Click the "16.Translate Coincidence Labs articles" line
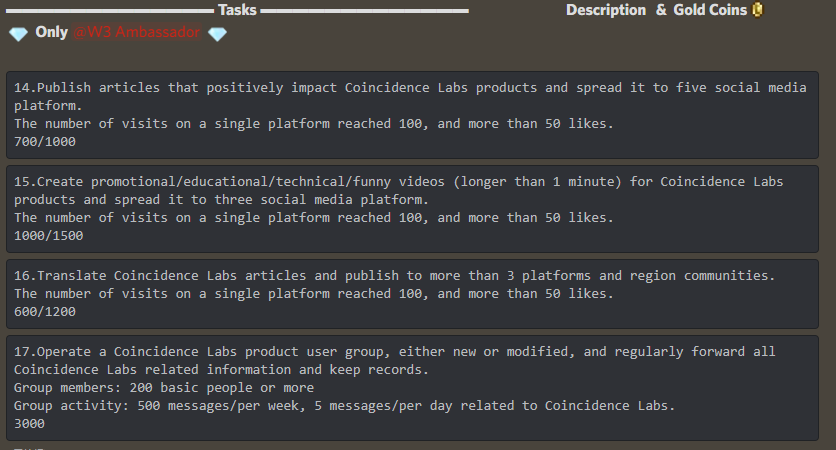Screen dimensions: 836x450 pyautogui.click(x=394, y=275)
